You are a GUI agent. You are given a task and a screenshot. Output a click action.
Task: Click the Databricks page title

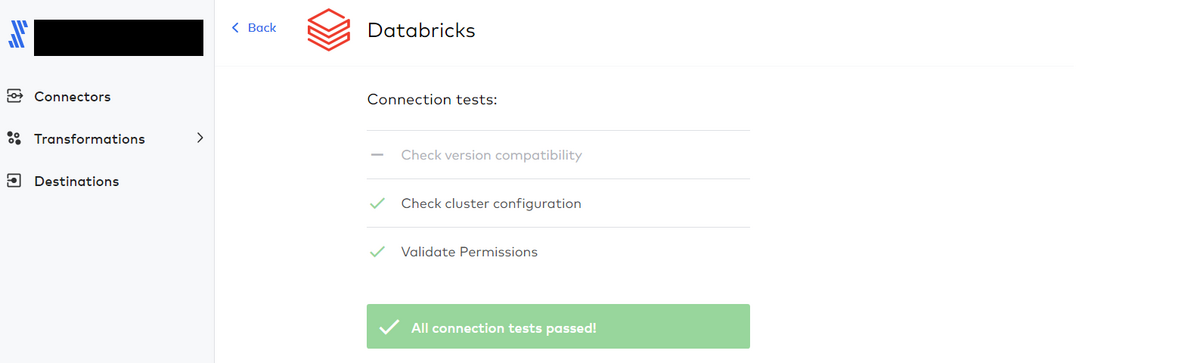[x=421, y=30]
